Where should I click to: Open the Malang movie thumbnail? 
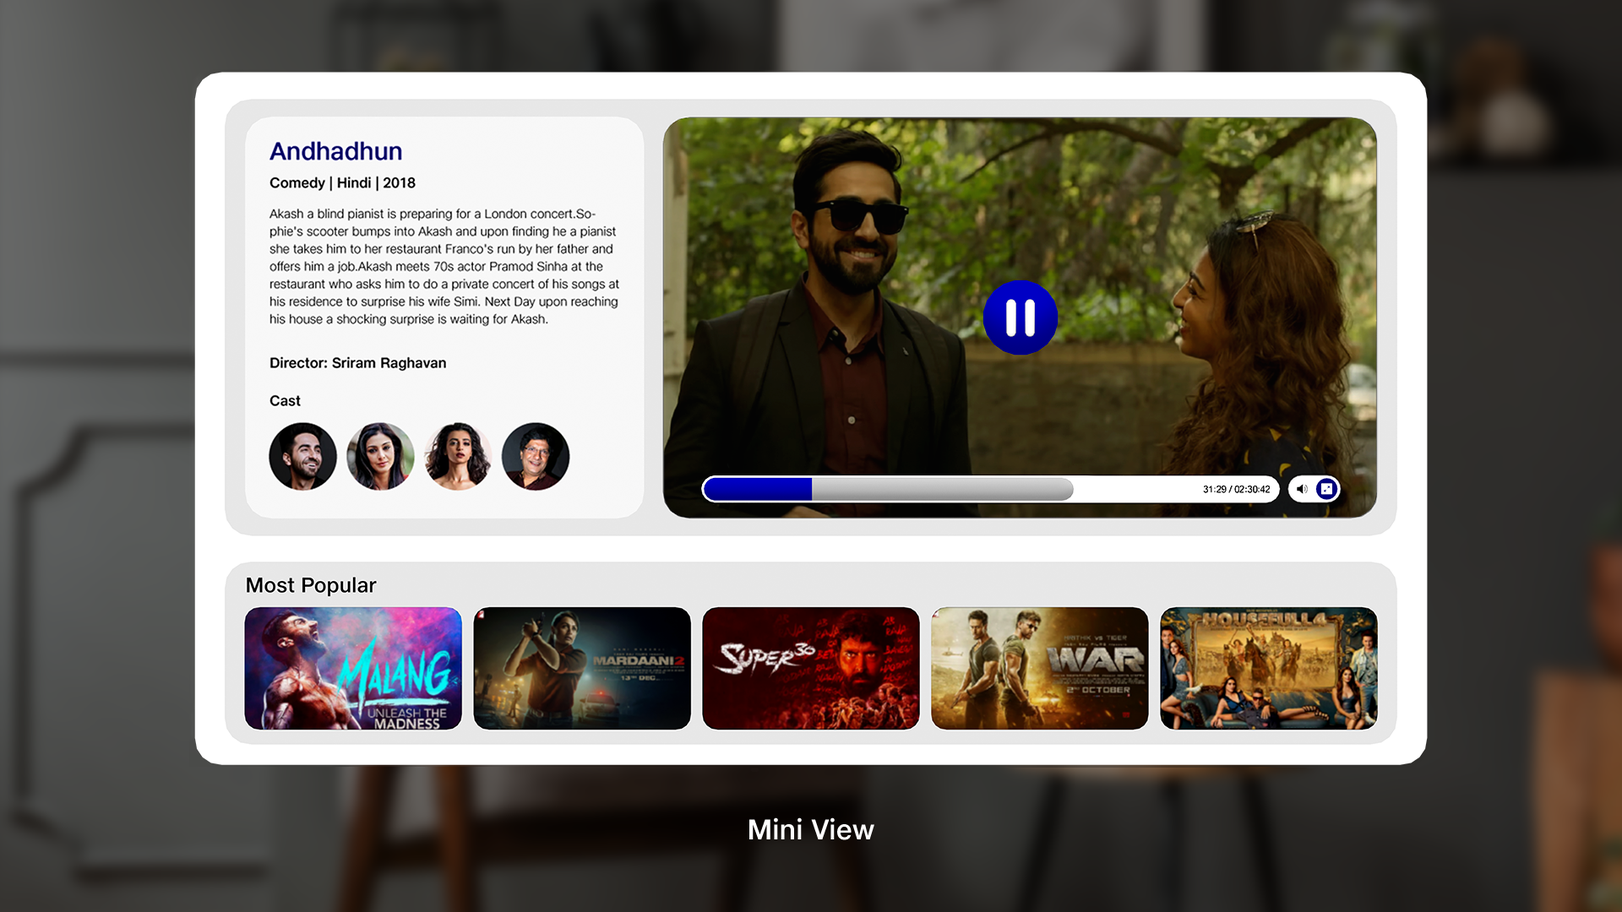pyautogui.click(x=353, y=668)
